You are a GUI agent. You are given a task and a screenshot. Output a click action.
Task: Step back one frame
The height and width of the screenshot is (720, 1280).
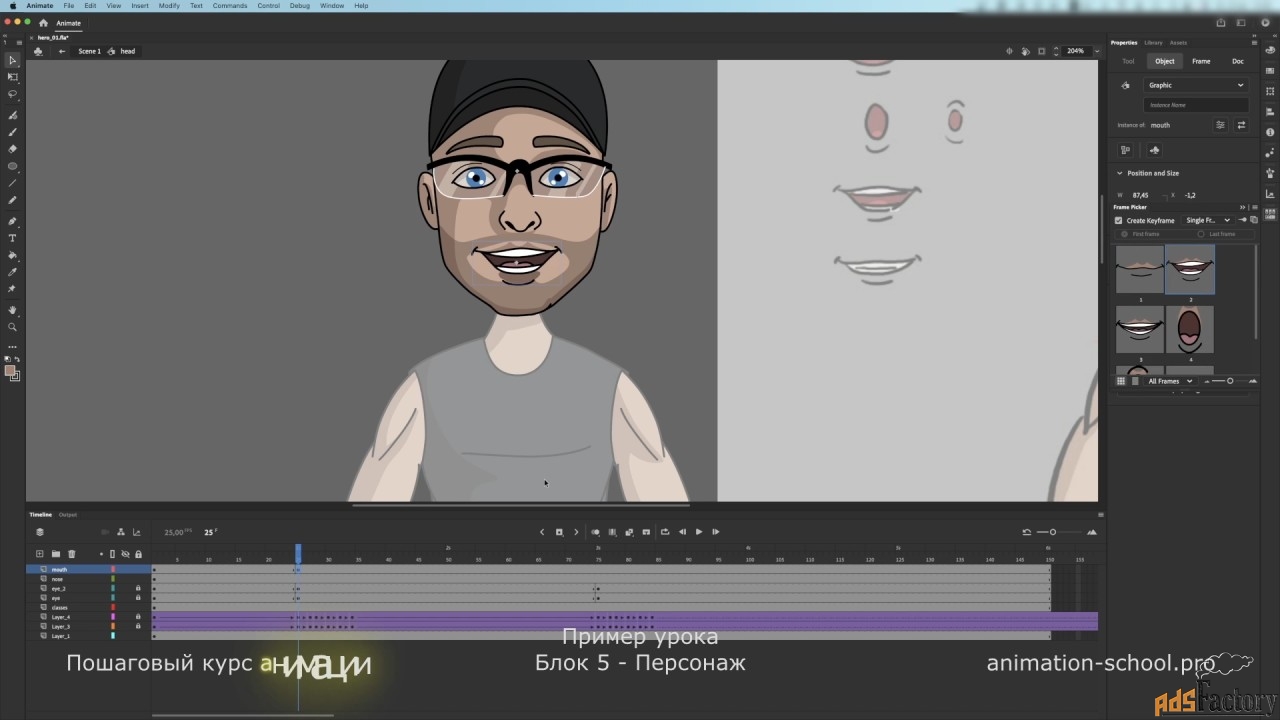pos(683,532)
